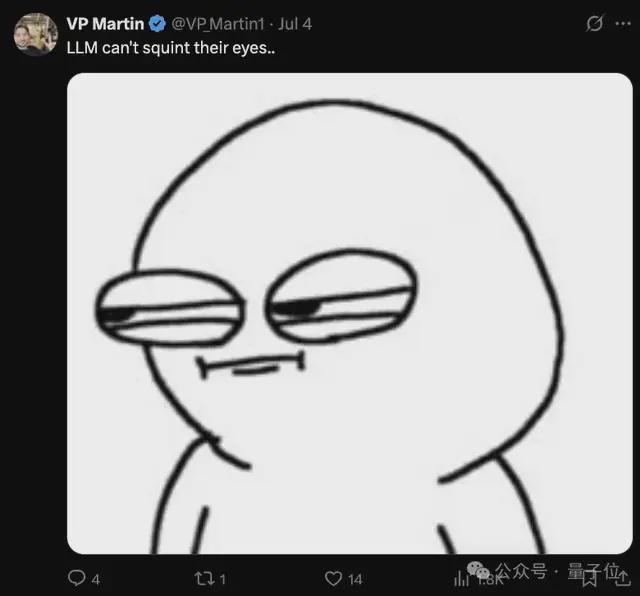Click the tweet text about squinting eyes

click(x=171, y=48)
